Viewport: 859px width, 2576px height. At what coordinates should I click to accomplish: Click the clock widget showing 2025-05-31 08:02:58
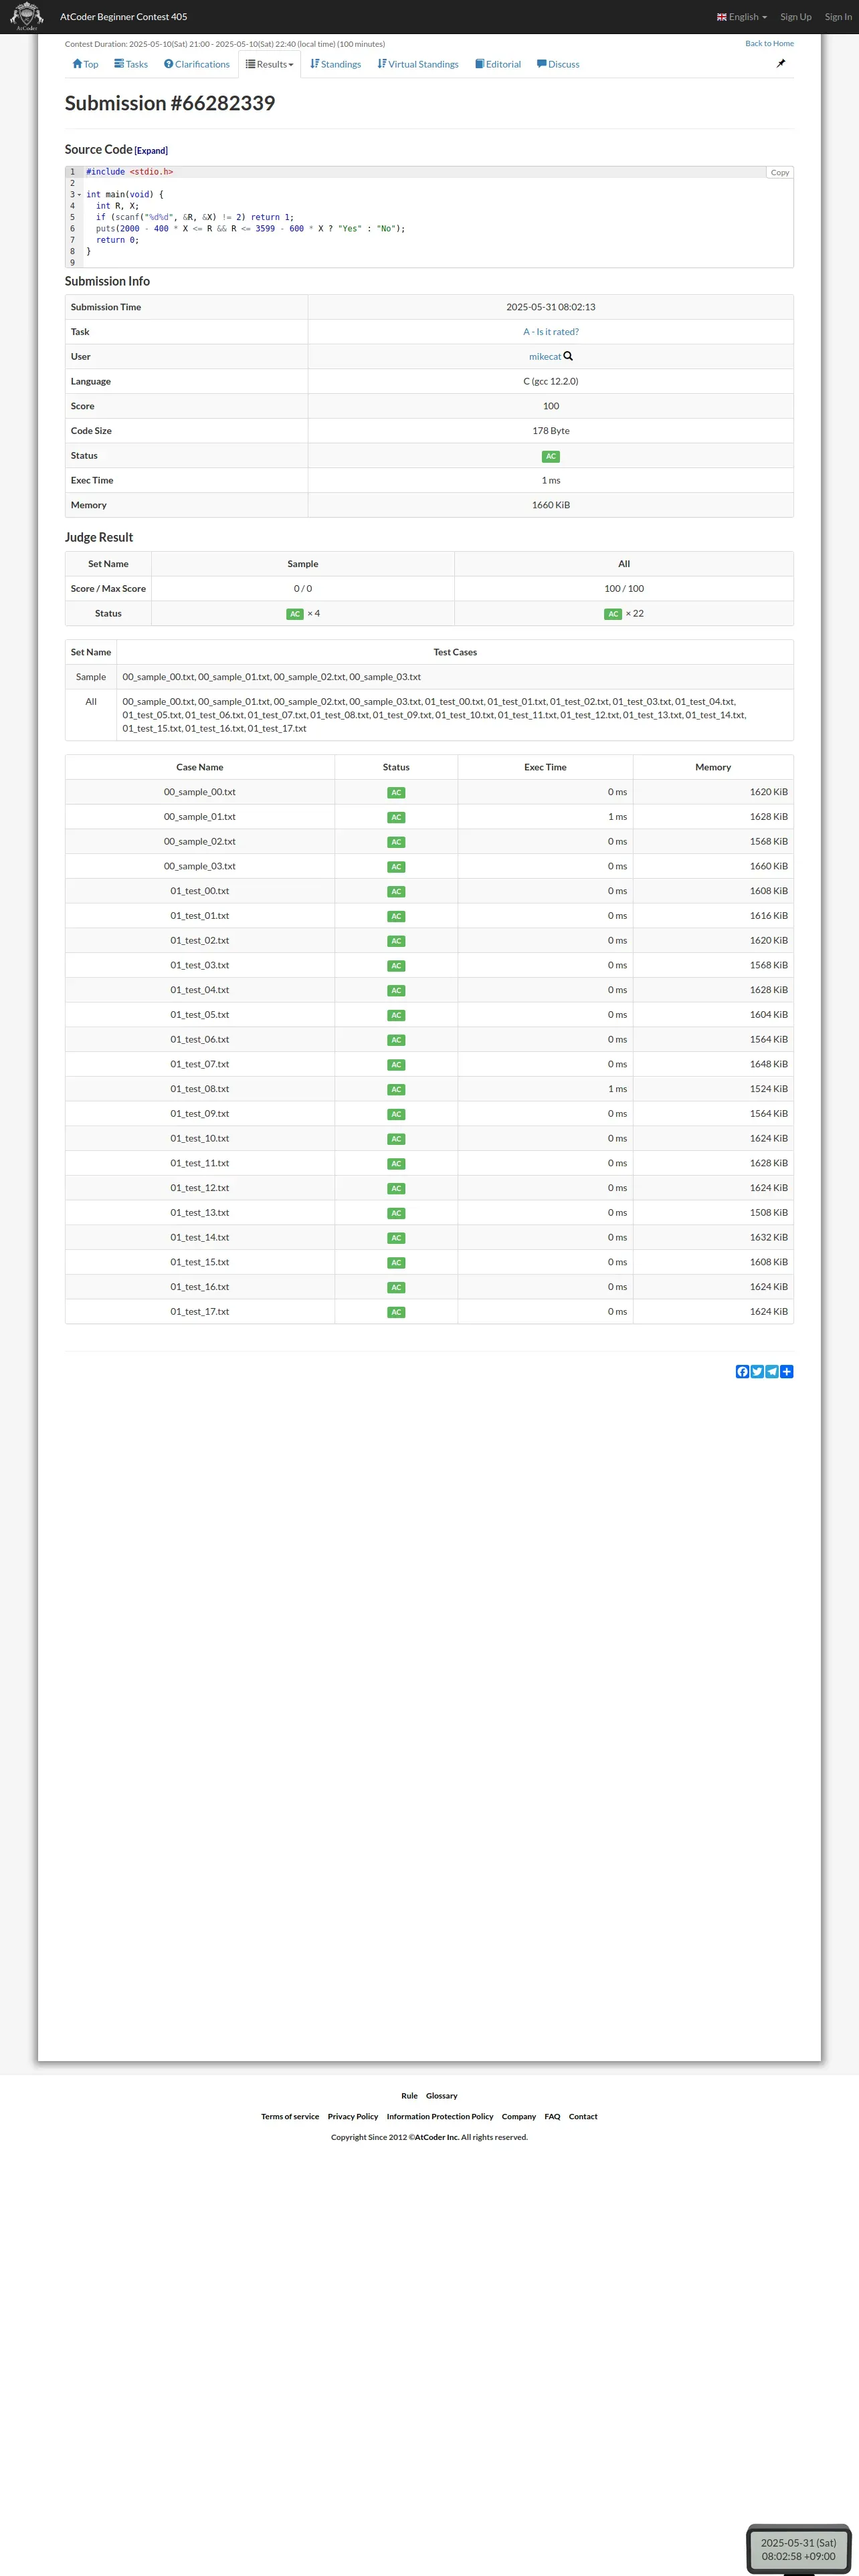[x=798, y=2549]
